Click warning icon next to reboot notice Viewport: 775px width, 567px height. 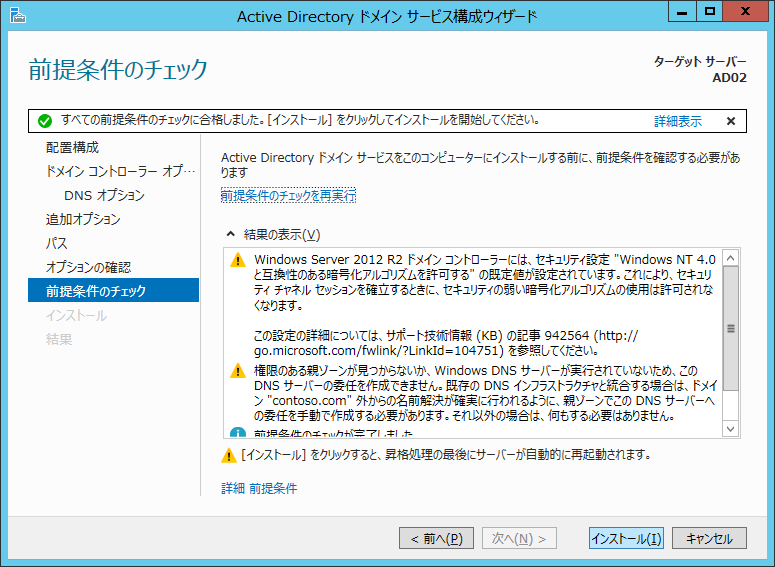(x=228, y=456)
